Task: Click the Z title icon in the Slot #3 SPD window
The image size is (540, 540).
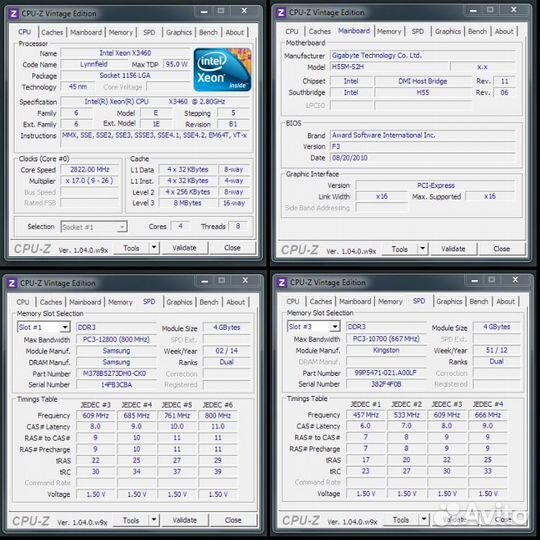Action: [x=282, y=282]
